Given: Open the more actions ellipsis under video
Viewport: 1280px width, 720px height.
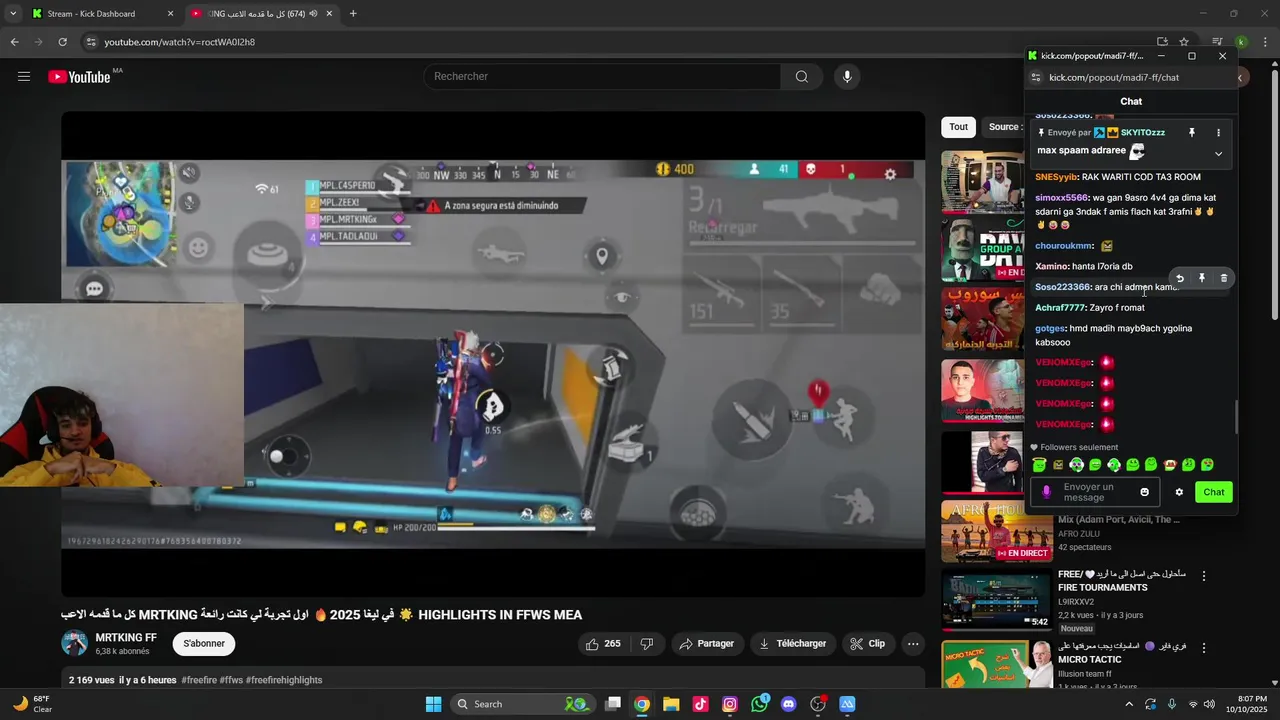Looking at the screenshot, I should point(913,644).
